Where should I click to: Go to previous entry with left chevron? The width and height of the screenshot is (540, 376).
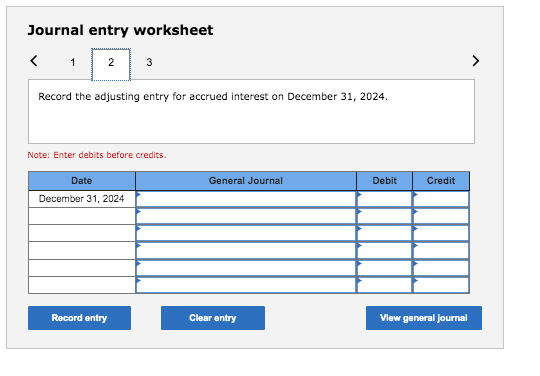(x=34, y=61)
